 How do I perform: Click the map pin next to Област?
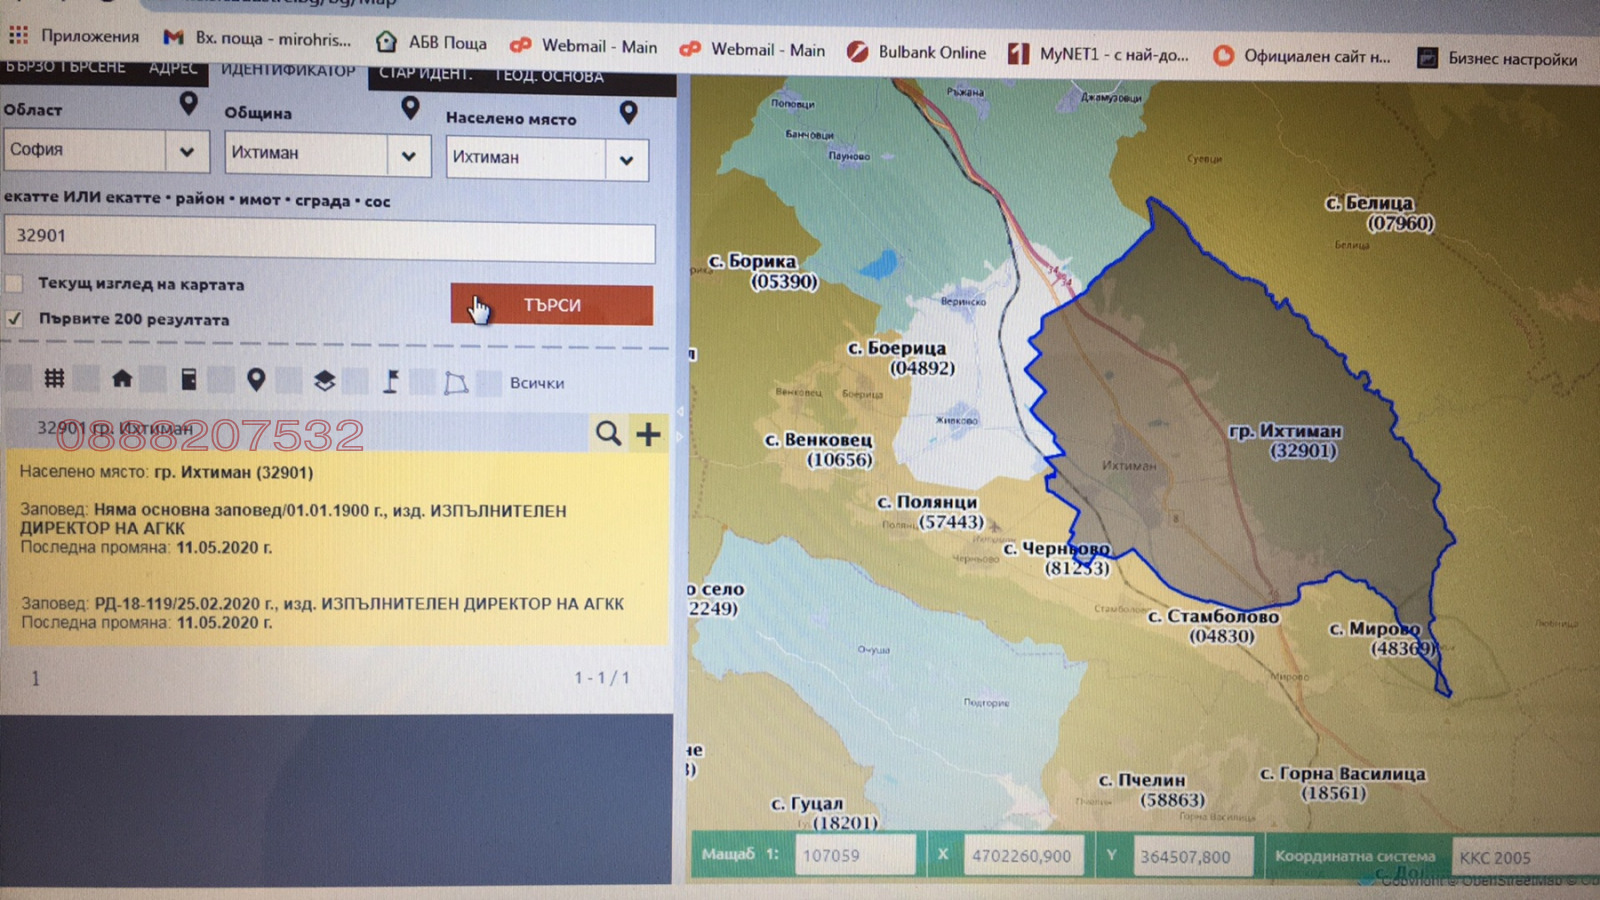(x=188, y=103)
